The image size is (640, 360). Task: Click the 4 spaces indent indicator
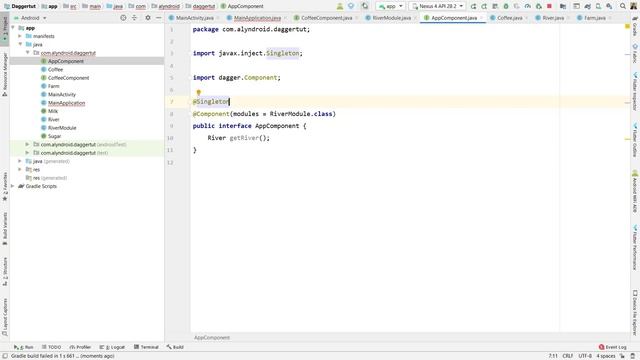(606, 356)
